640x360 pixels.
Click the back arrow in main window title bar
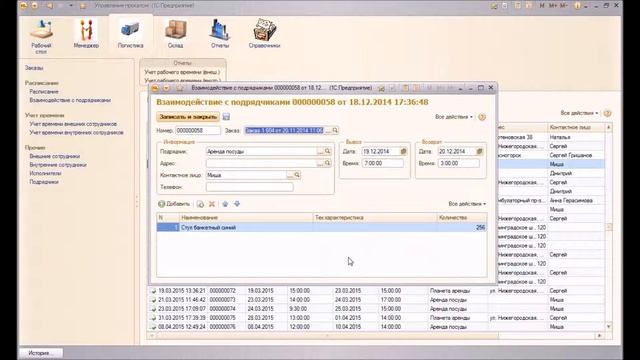pos(49,6)
